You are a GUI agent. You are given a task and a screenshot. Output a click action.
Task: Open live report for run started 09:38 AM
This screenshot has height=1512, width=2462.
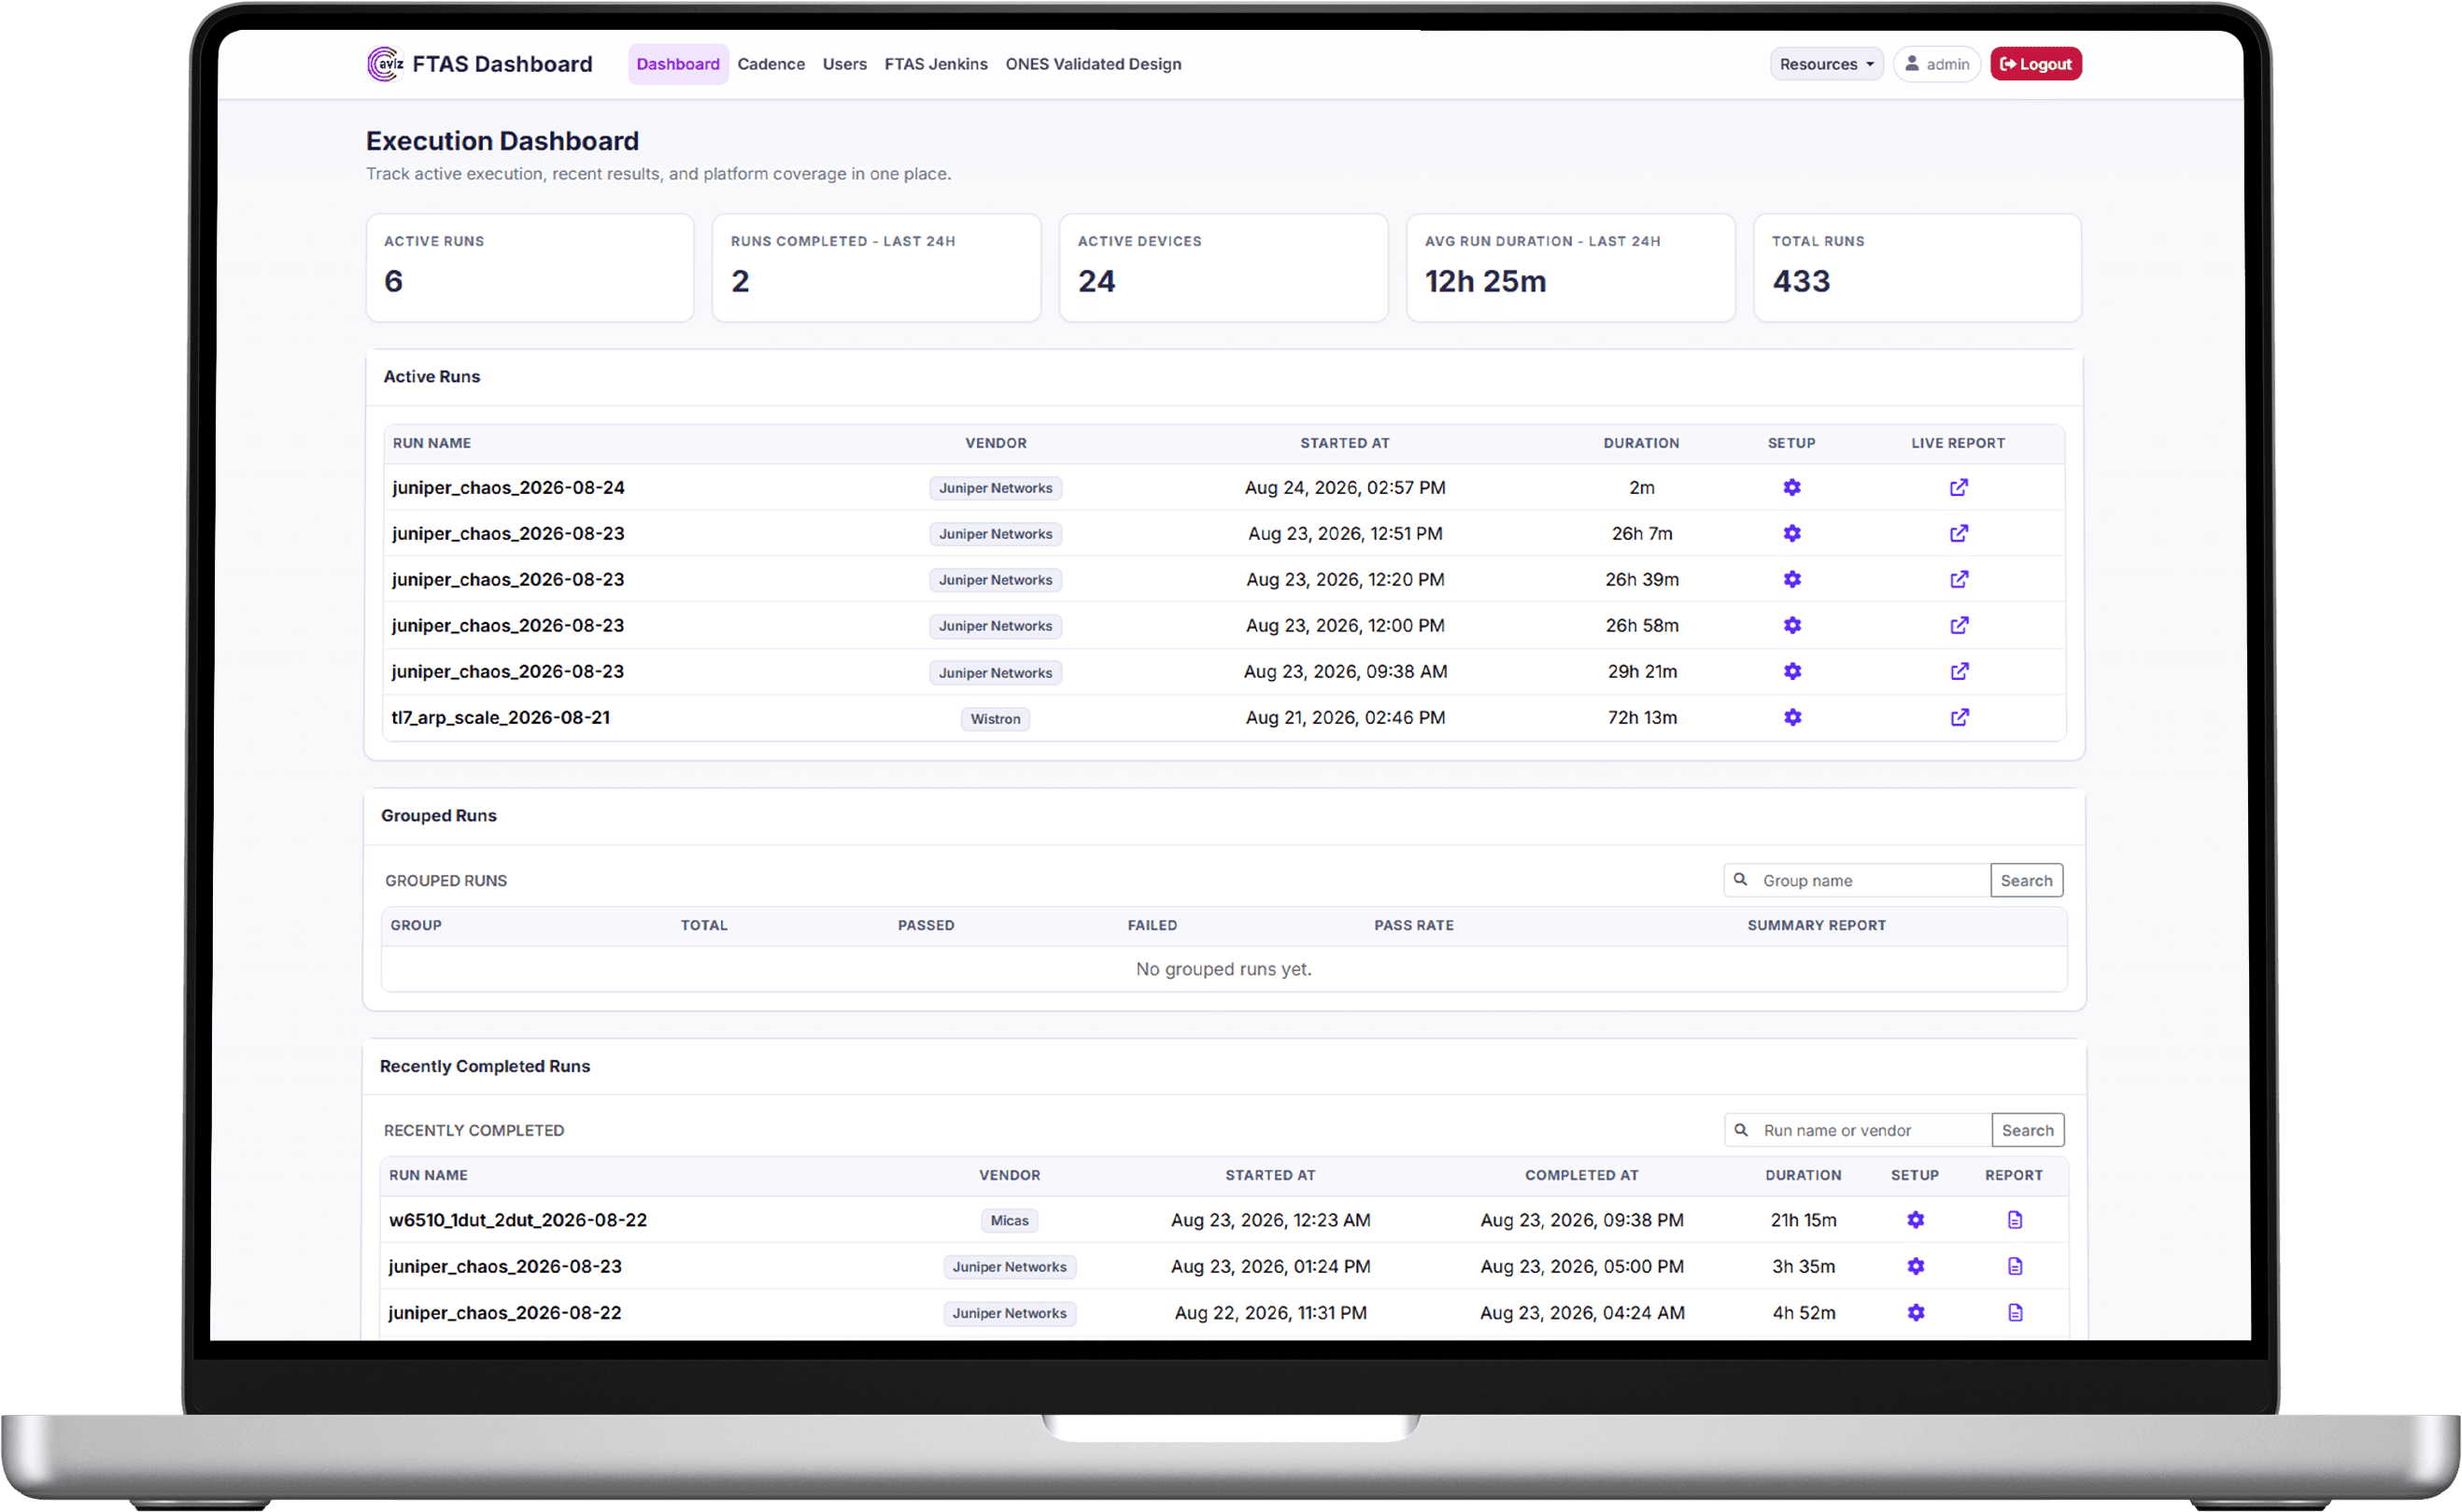(x=1959, y=671)
